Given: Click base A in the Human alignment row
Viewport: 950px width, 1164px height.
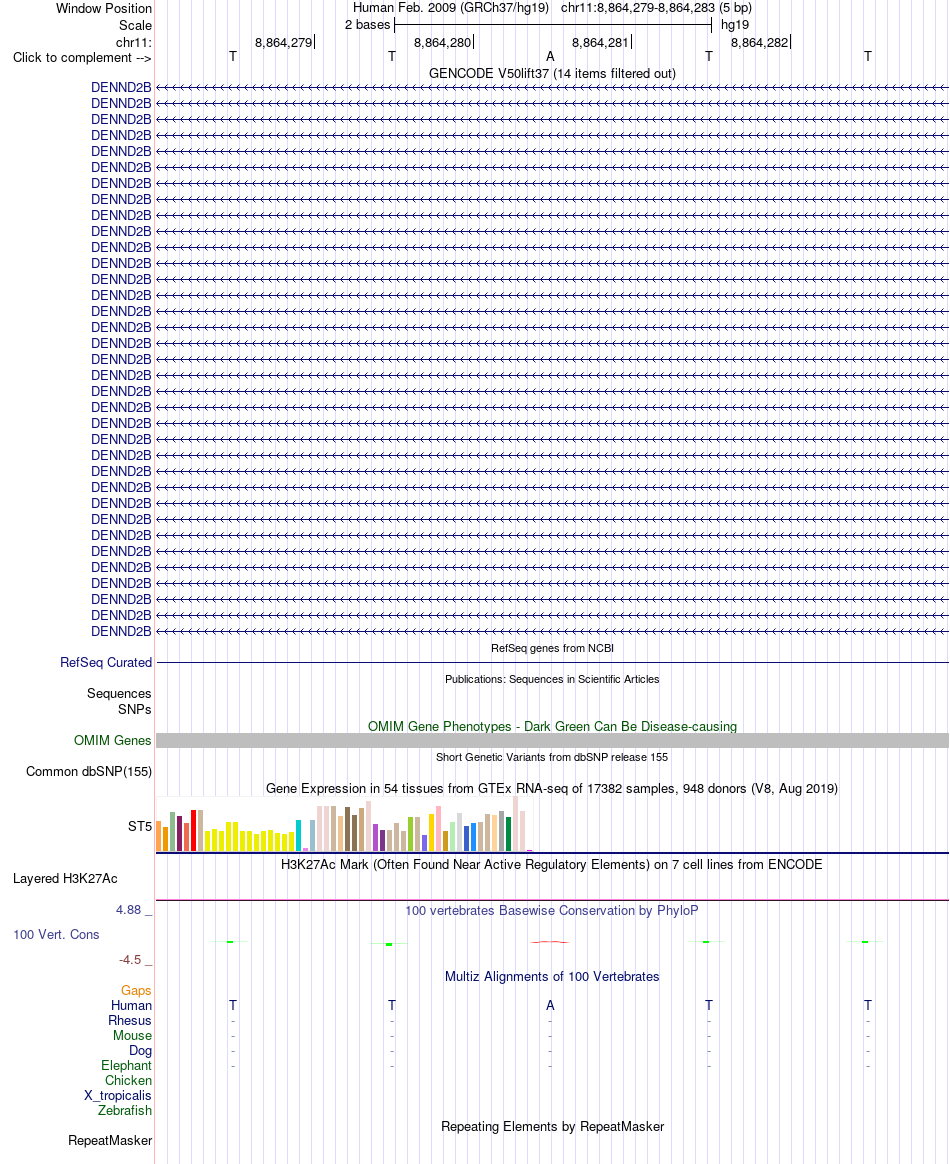Looking at the screenshot, I should (x=550, y=1005).
